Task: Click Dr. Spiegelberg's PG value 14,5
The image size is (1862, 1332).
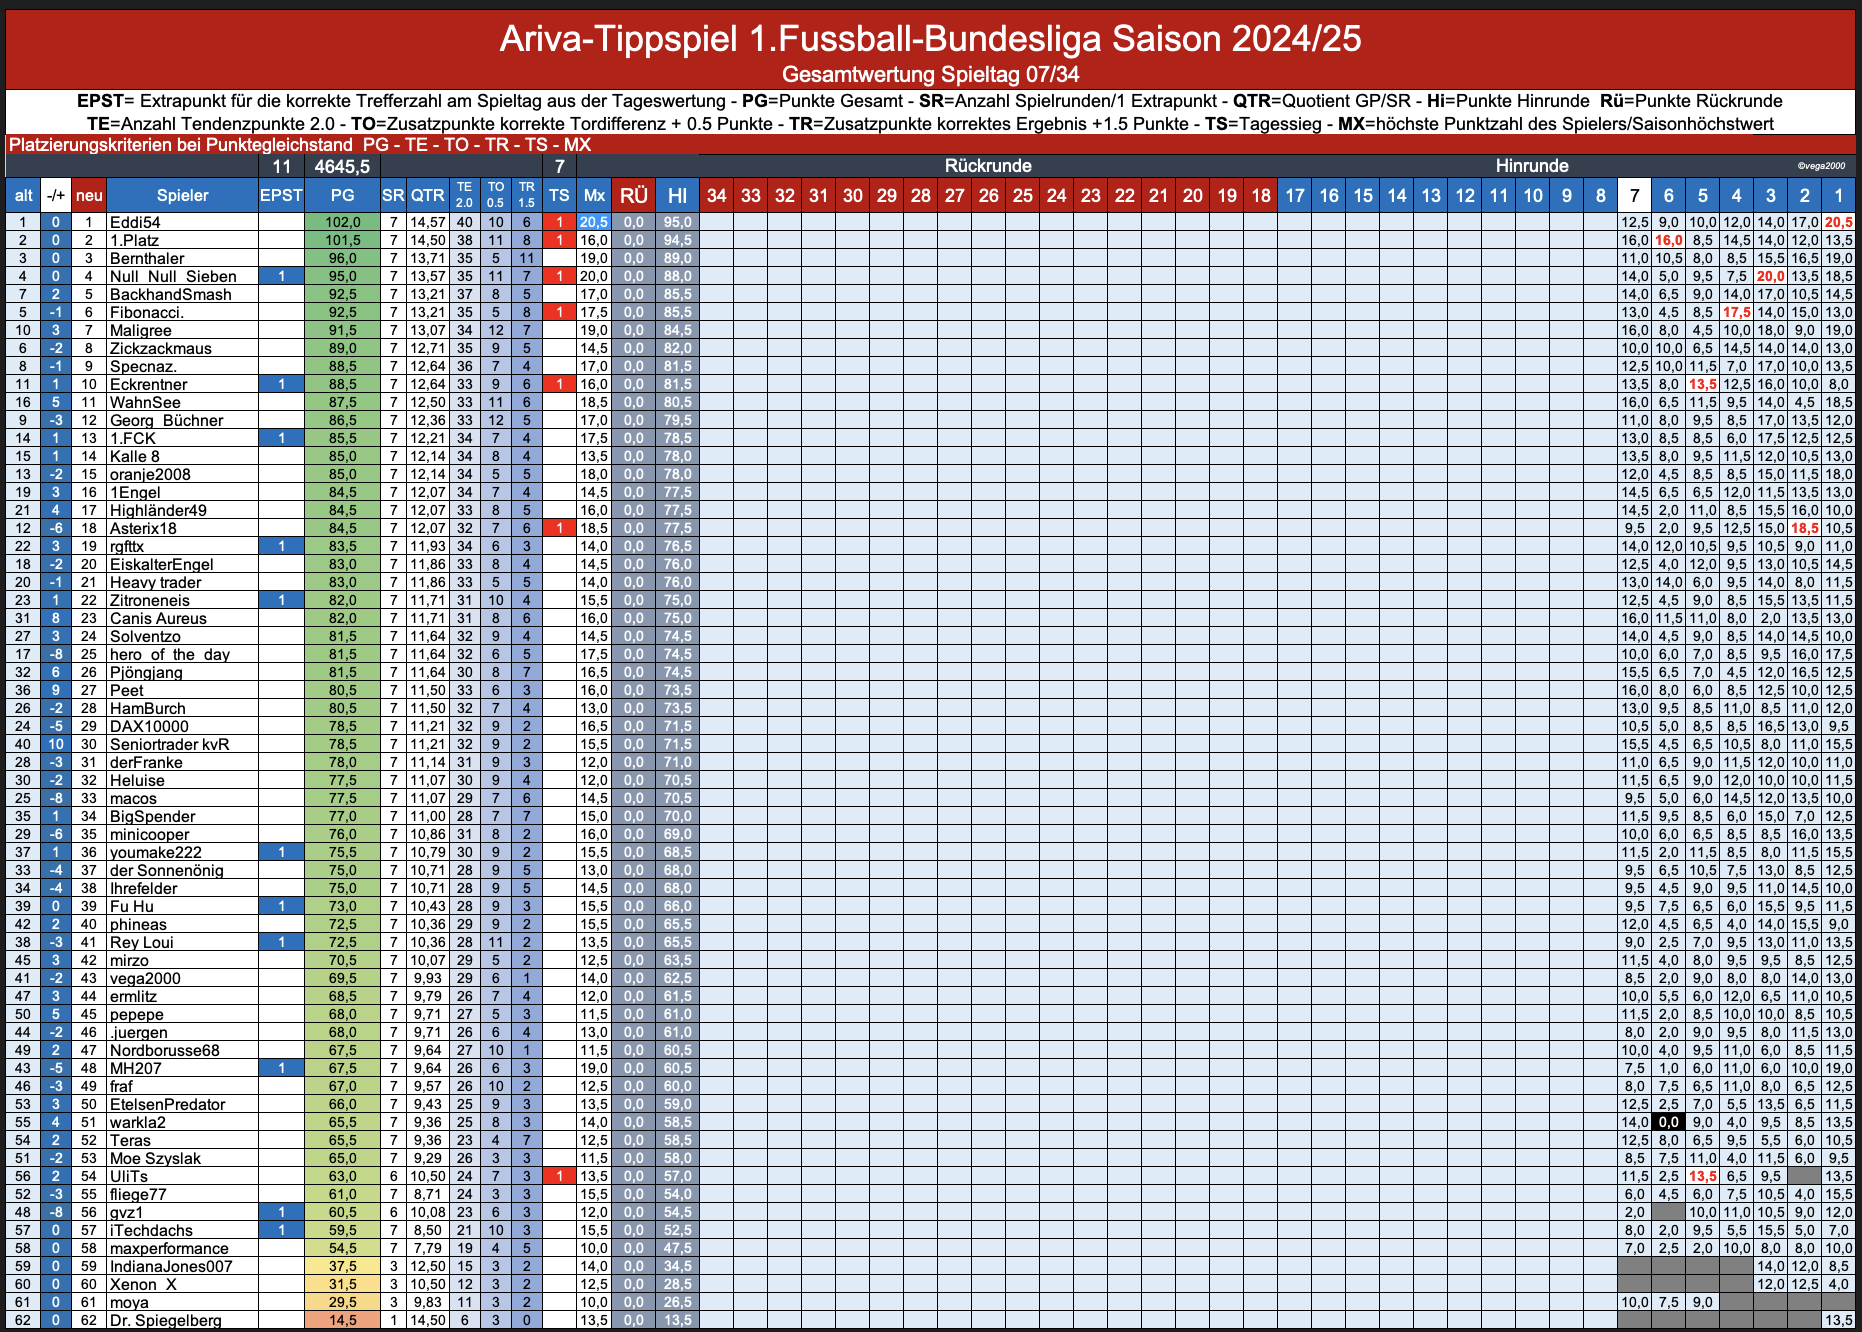Action: tap(342, 1320)
